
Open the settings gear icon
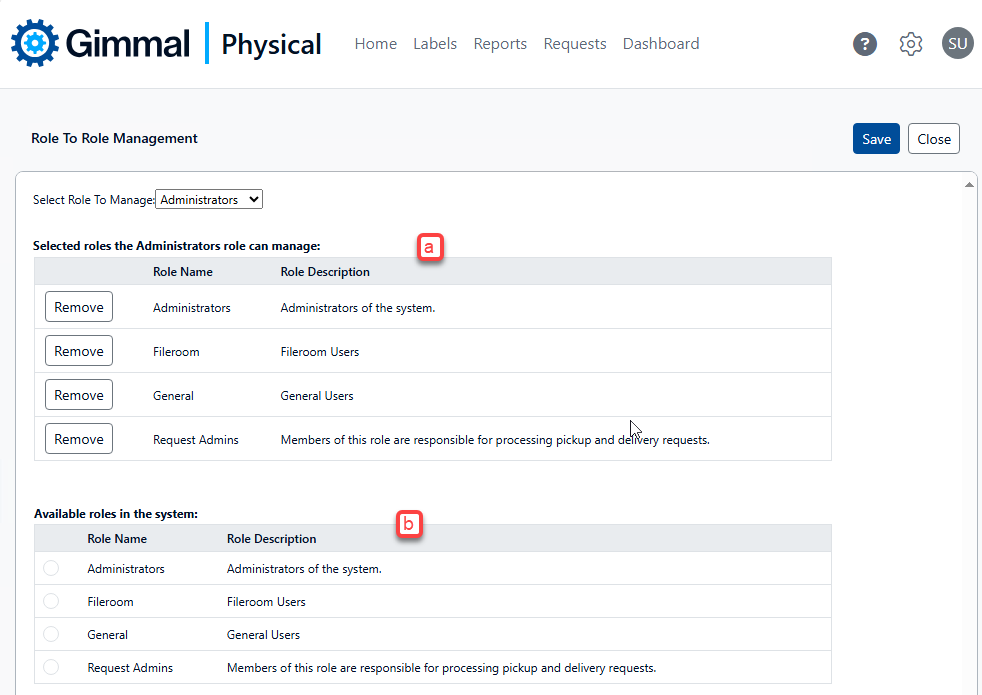click(x=911, y=44)
